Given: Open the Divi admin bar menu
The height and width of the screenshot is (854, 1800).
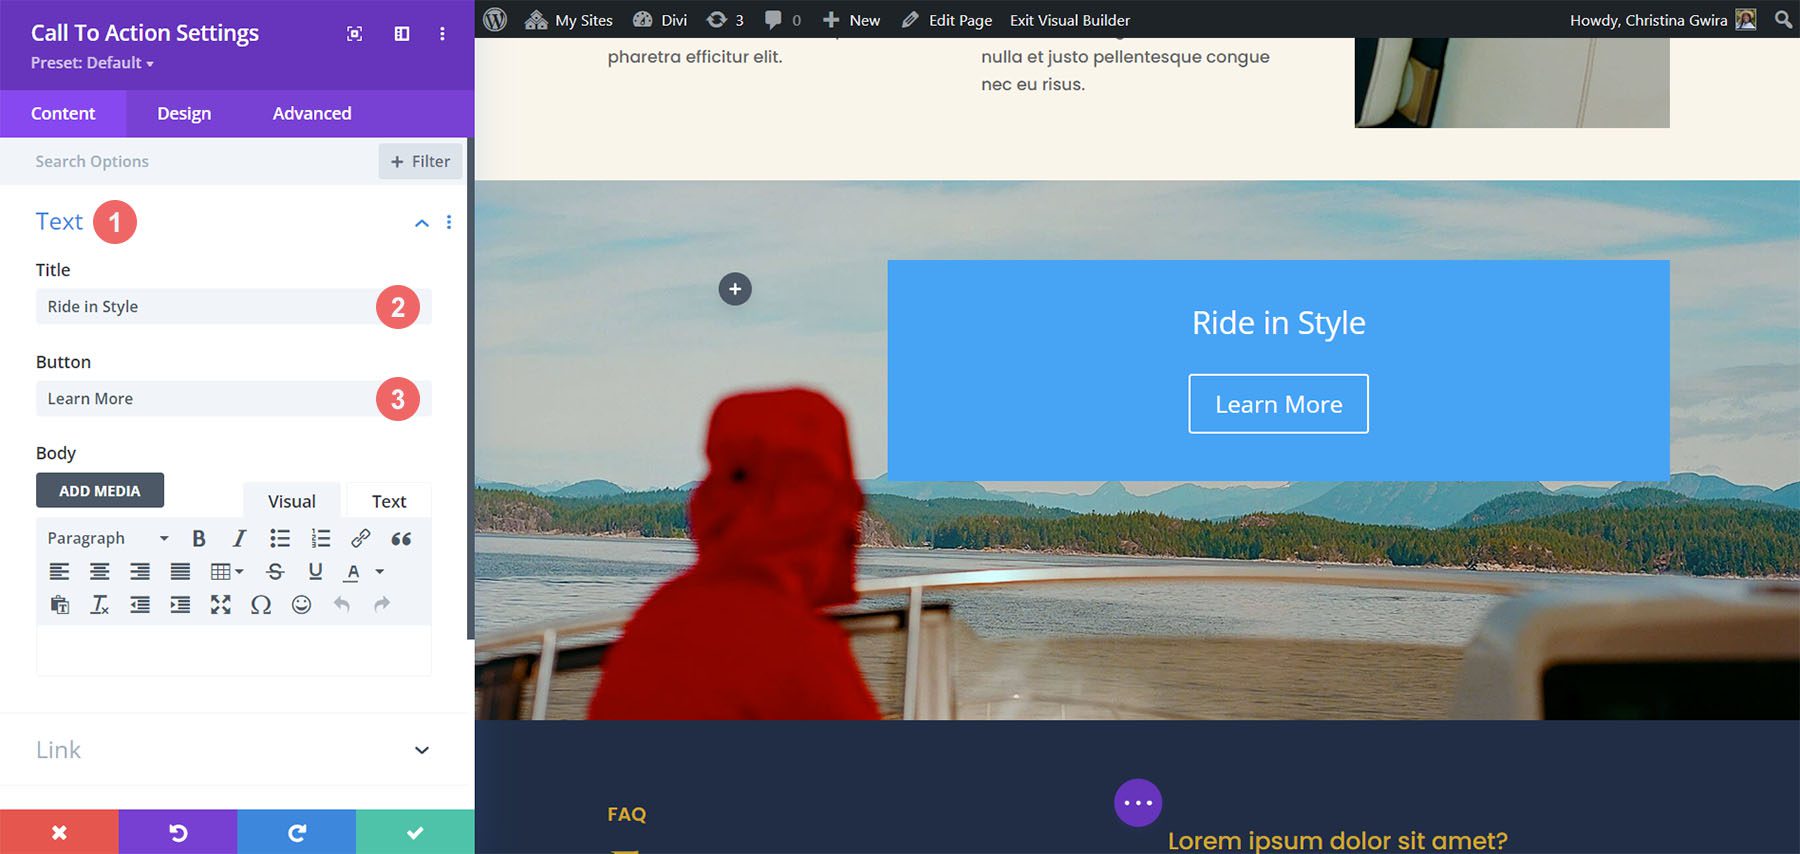Looking at the screenshot, I should (x=660, y=20).
